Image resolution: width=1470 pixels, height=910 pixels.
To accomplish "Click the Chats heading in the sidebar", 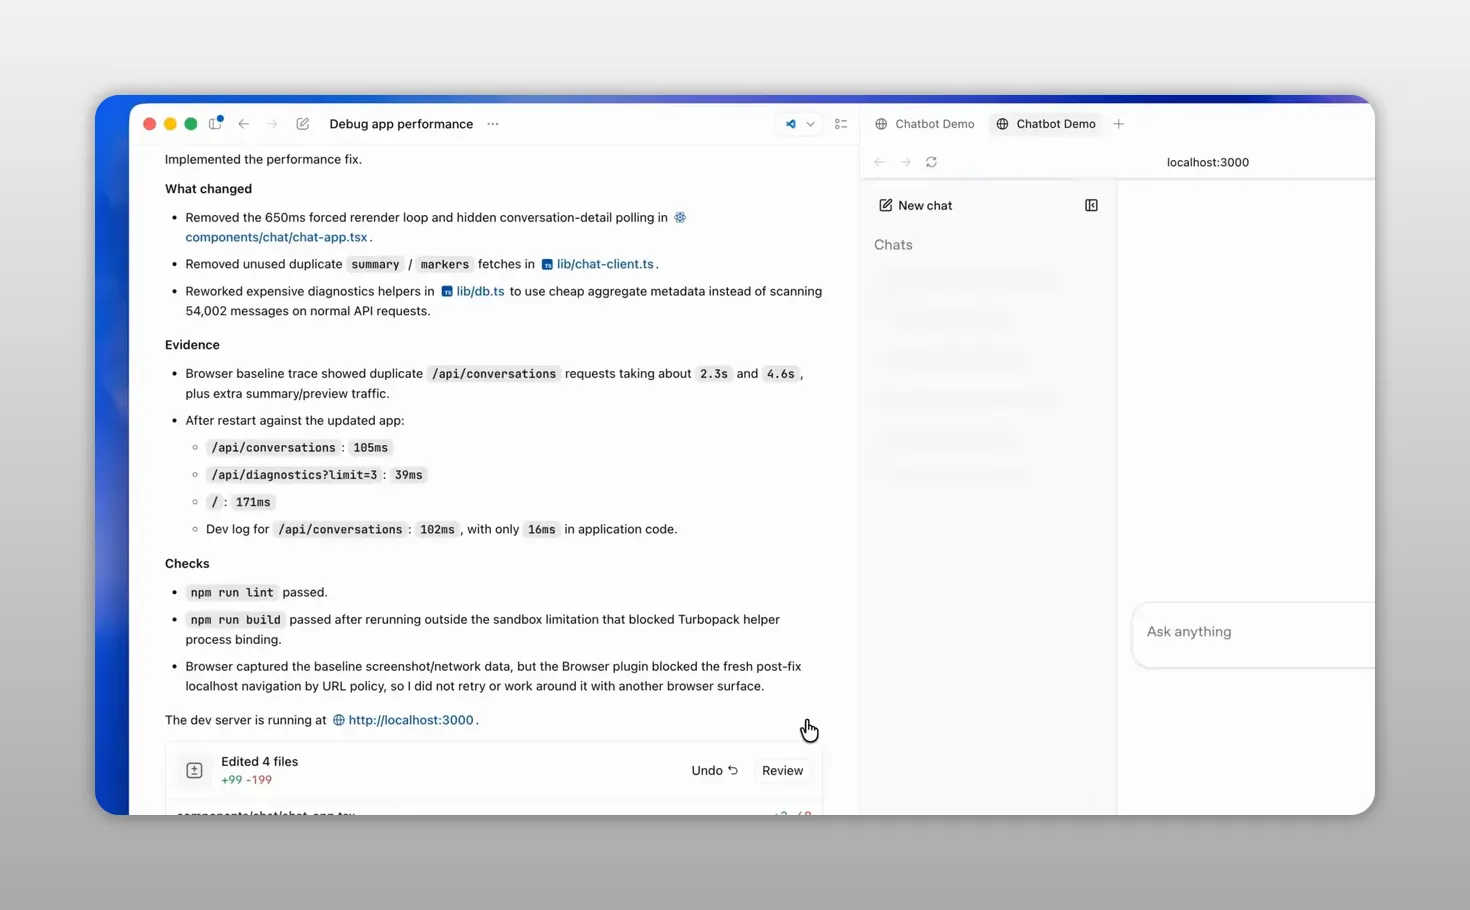I will coord(893,245).
